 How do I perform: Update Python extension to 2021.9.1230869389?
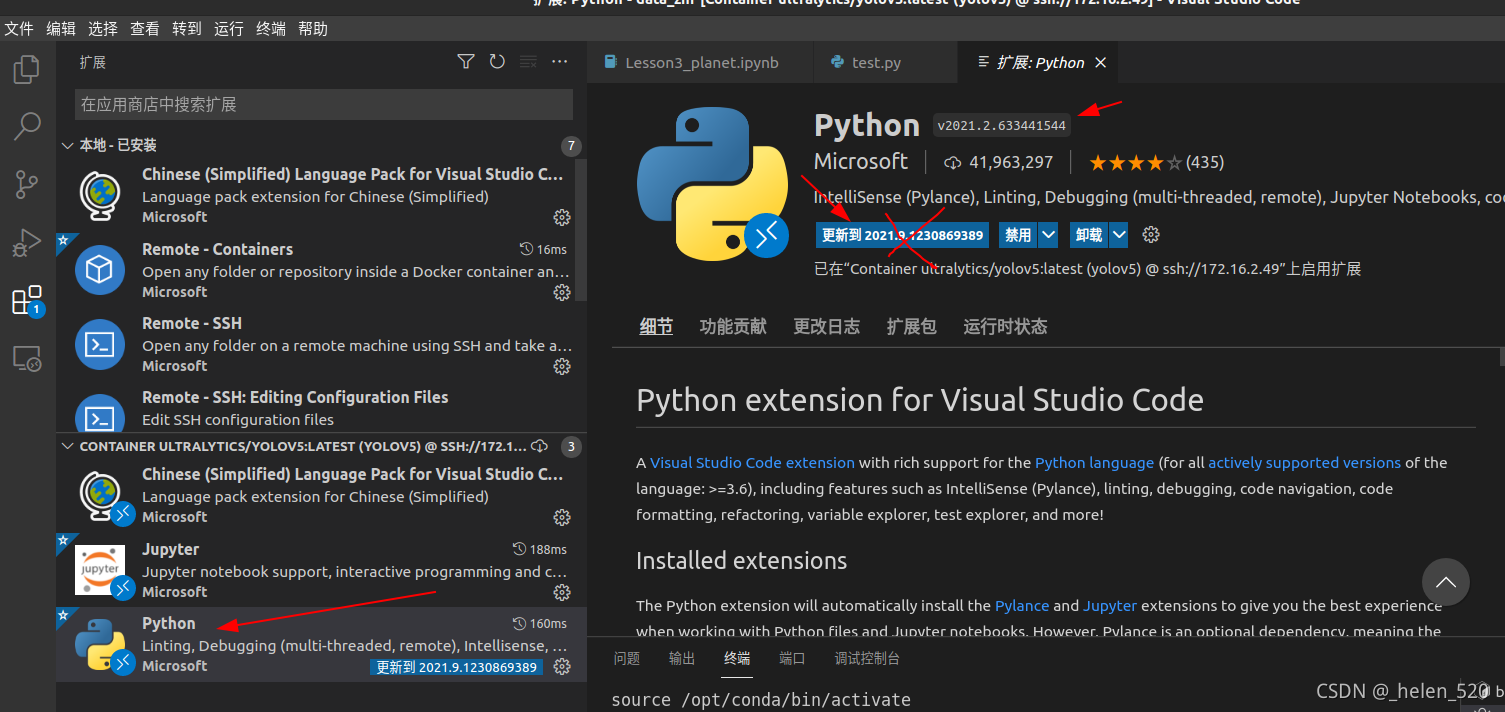click(x=902, y=235)
